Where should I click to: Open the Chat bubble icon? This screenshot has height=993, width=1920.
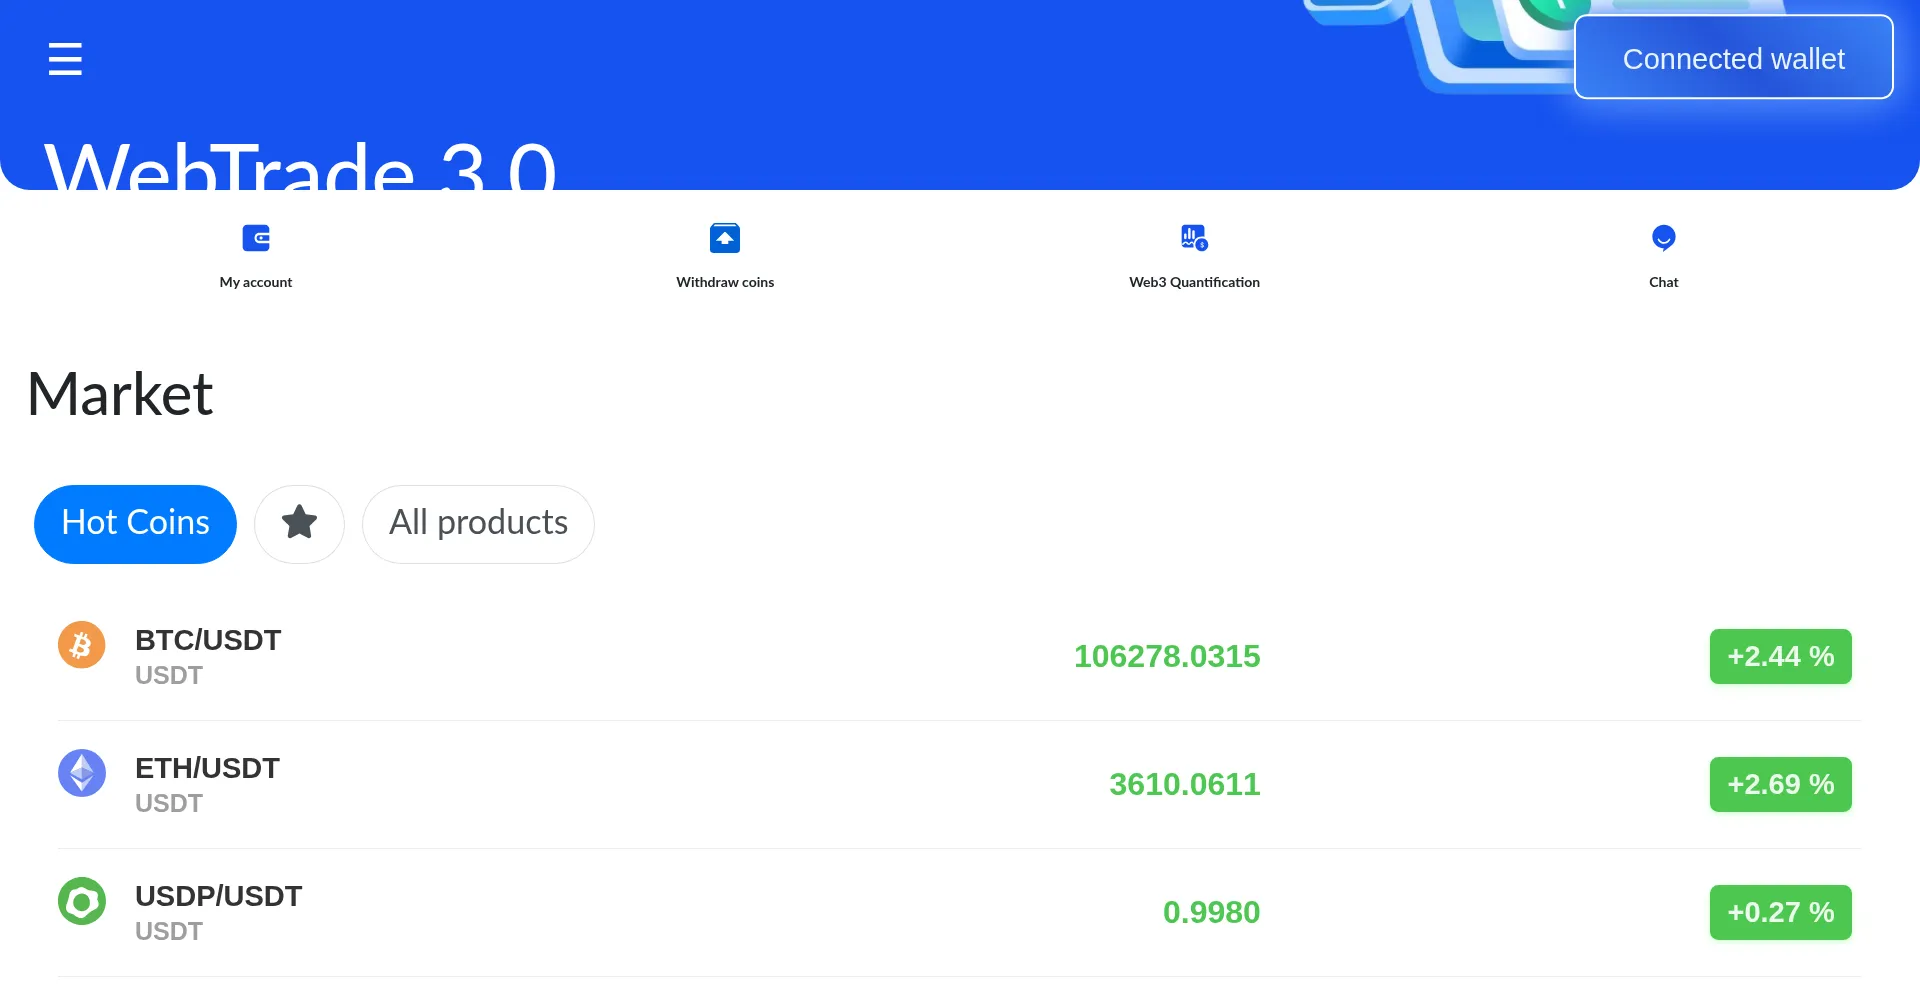(x=1663, y=238)
